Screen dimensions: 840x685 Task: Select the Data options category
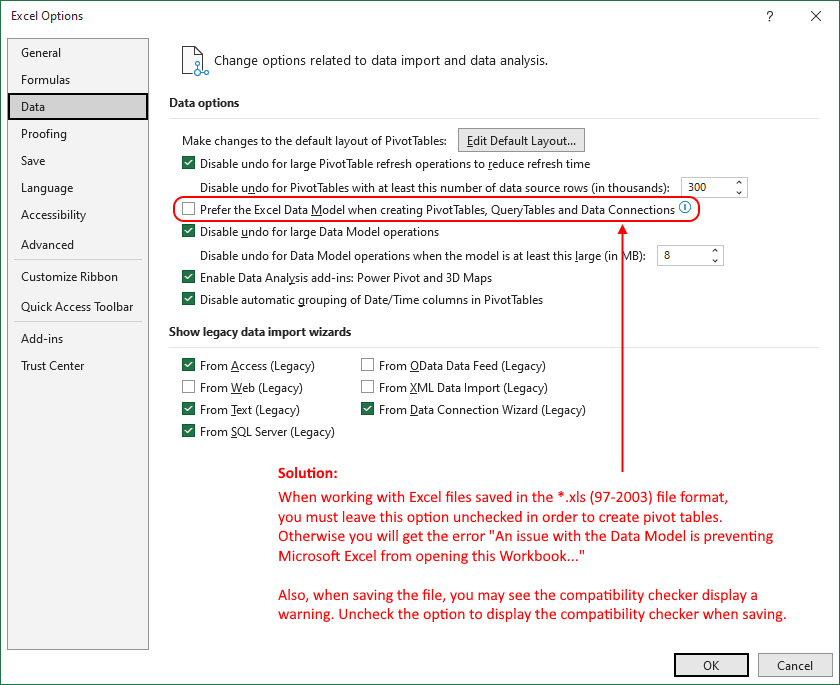pyautogui.click(x=78, y=107)
